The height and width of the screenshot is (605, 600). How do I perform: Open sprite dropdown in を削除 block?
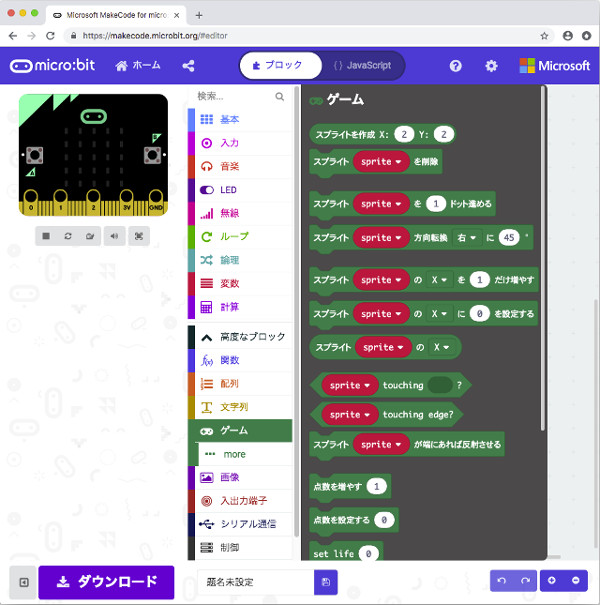(x=381, y=162)
